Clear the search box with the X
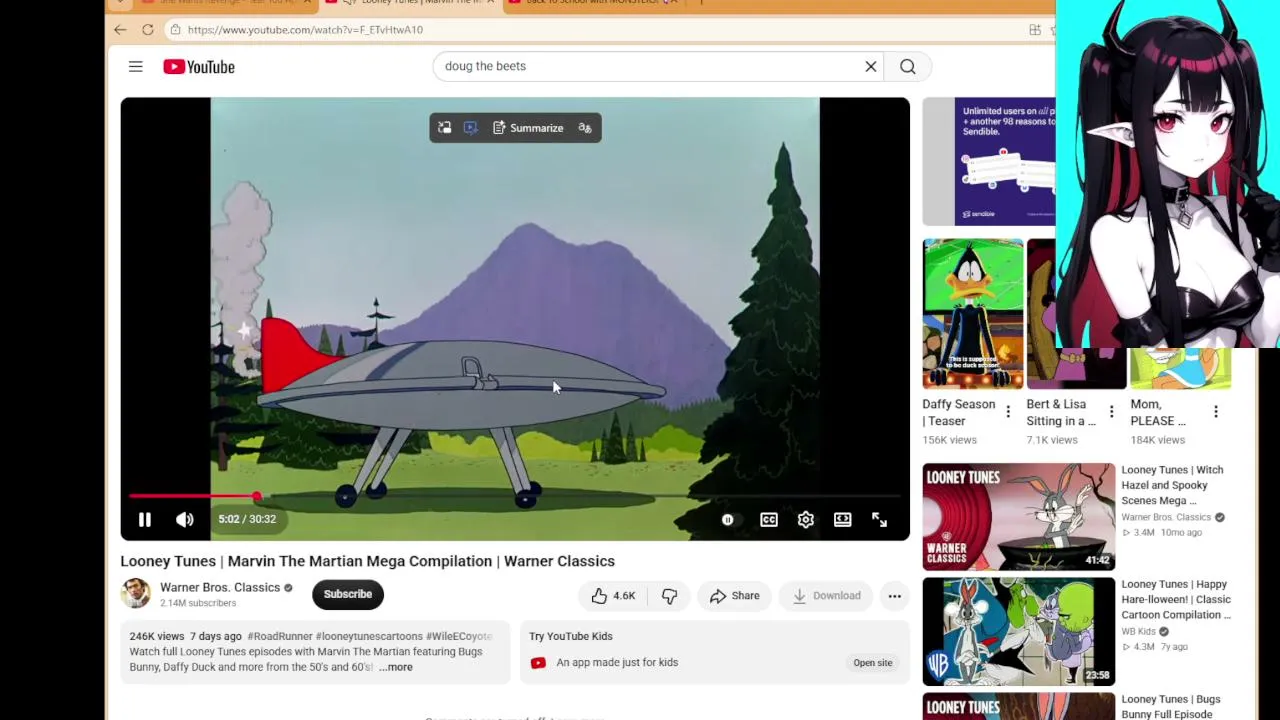The height and width of the screenshot is (720, 1280). (x=871, y=67)
